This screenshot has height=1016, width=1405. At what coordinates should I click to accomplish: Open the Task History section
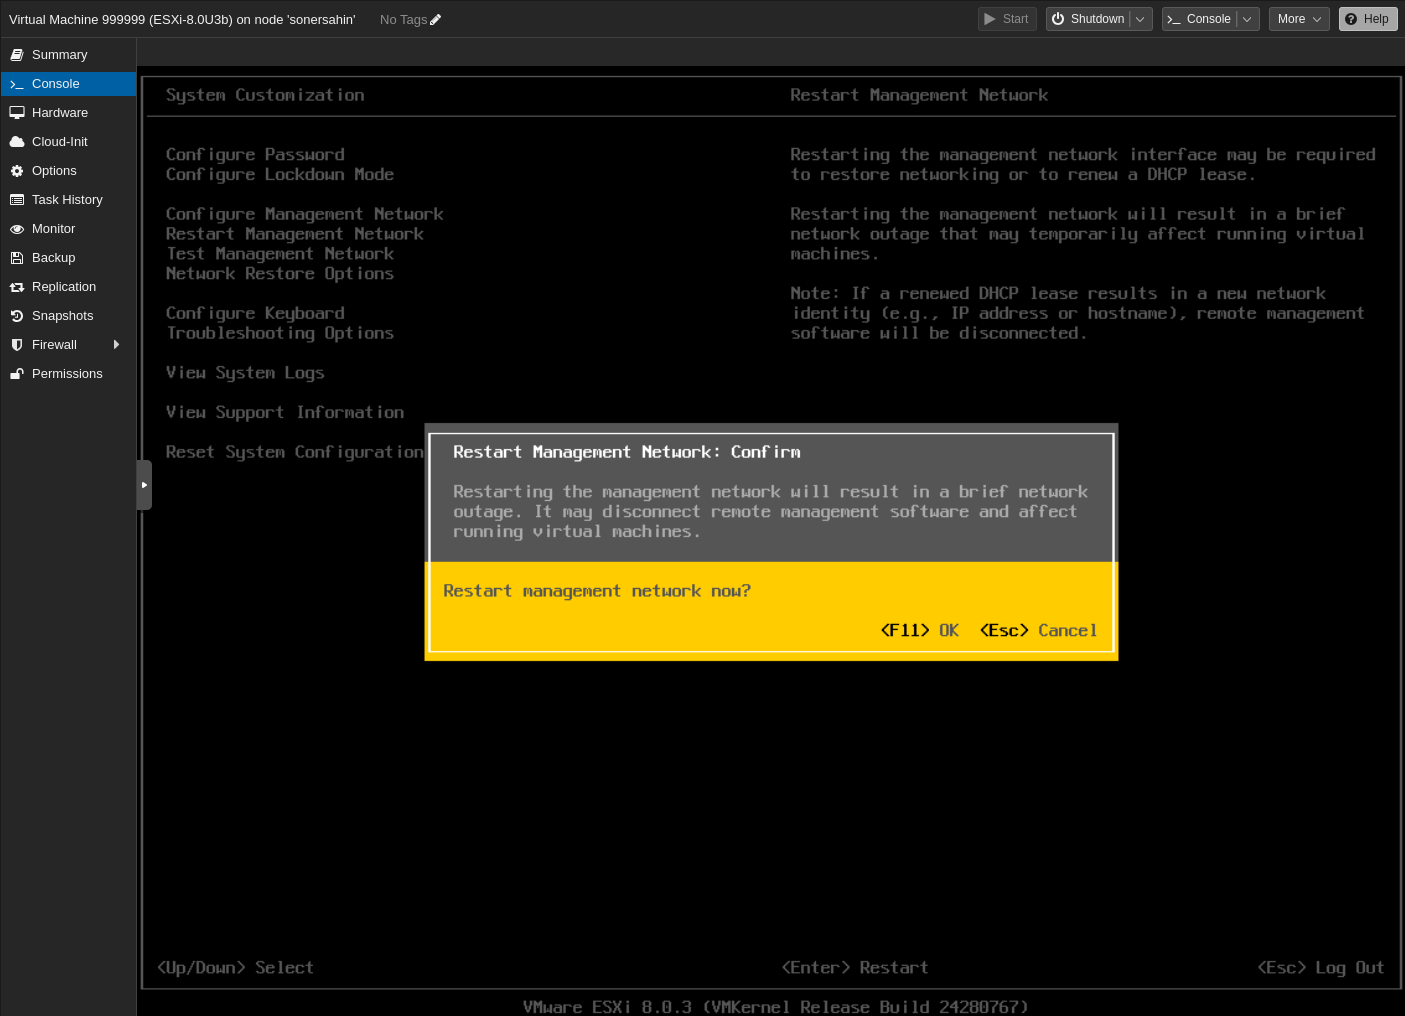pos(66,199)
